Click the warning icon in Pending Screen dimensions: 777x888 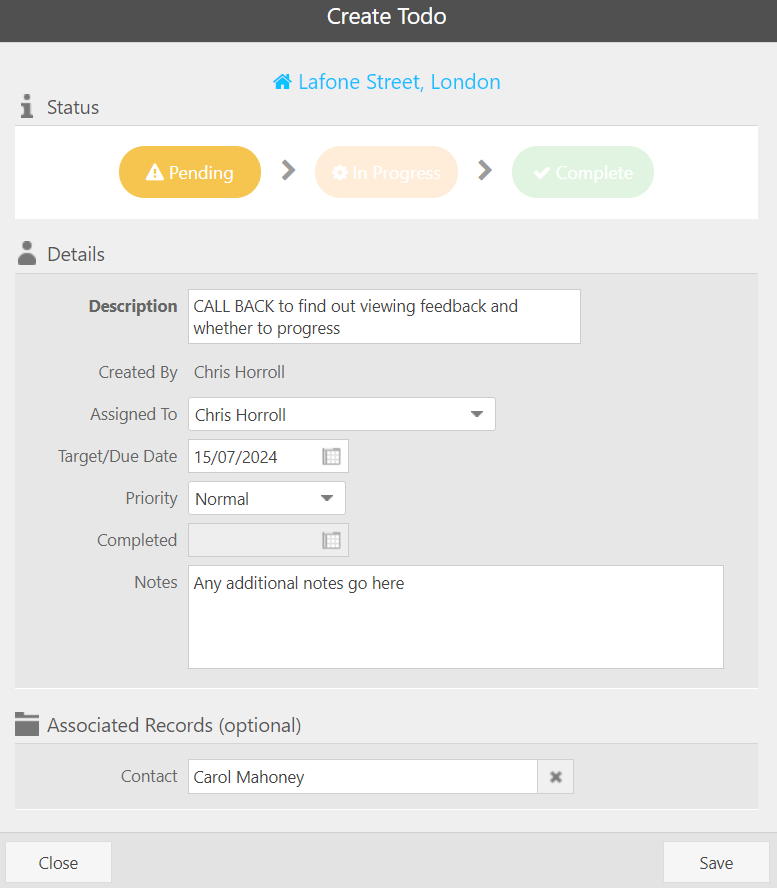(154, 172)
